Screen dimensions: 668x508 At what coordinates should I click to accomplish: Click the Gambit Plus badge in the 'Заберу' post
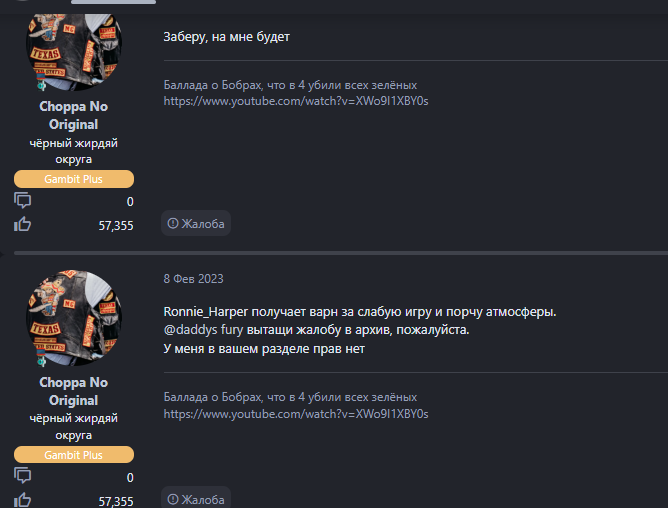click(73, 179)
